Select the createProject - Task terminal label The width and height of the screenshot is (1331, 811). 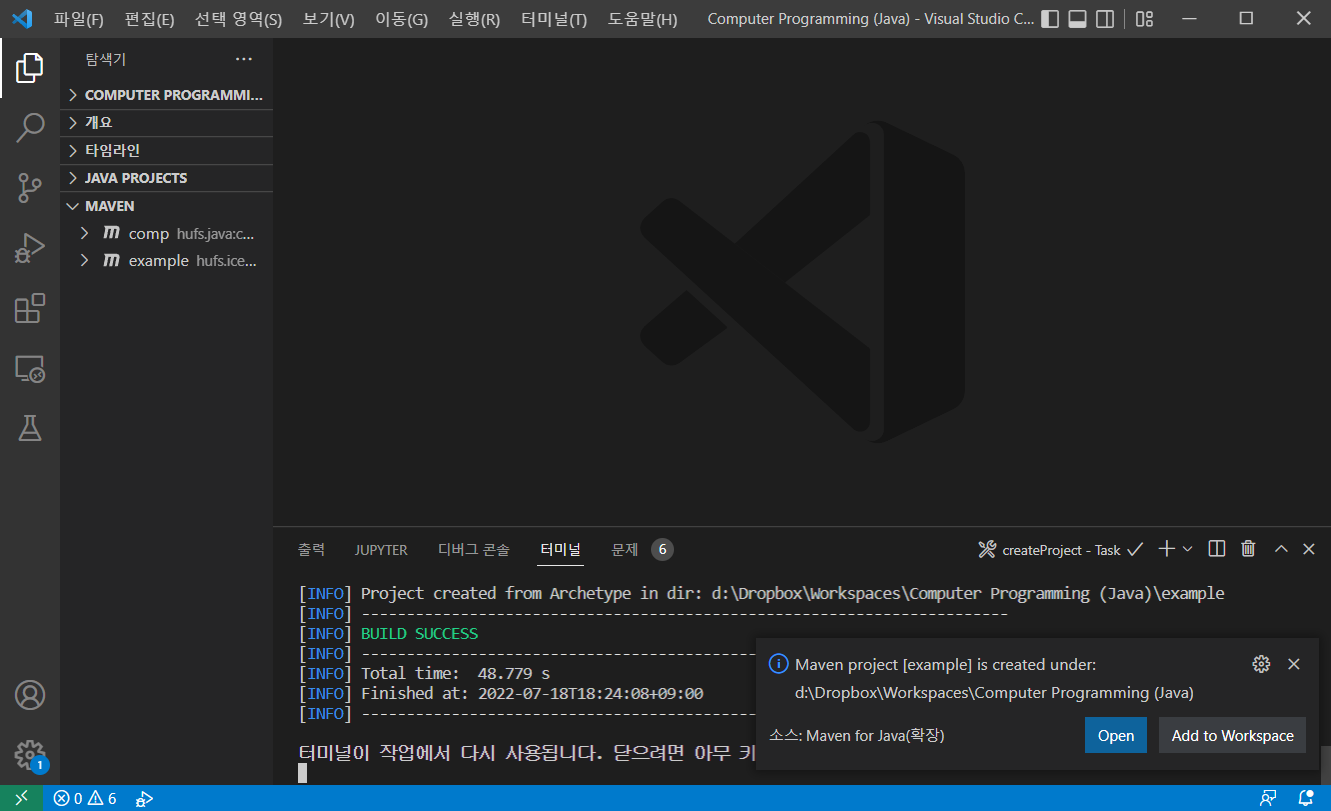(x=1060, y=550)
